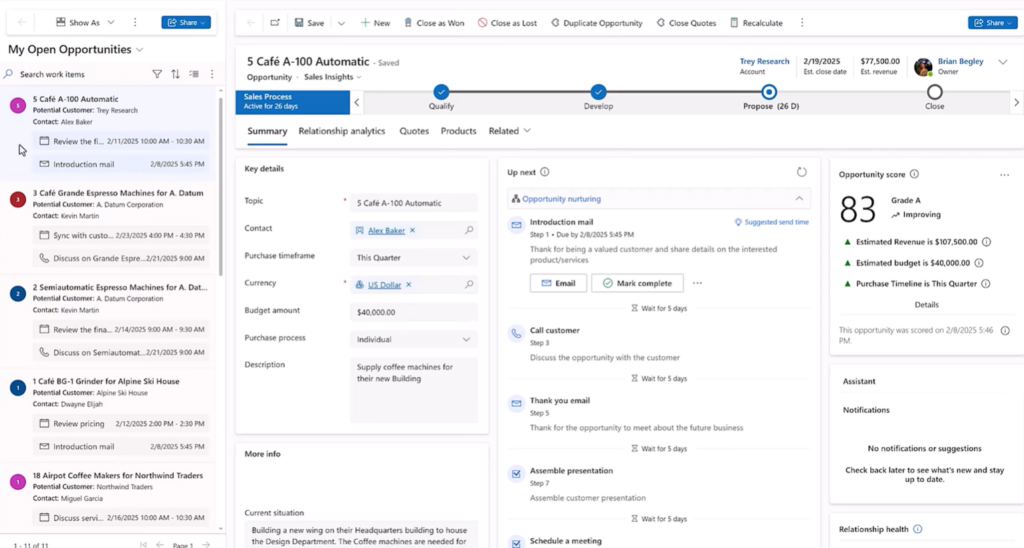Collapse the Opportunity nurturing sequence
Viewport: 1024px width, 548px height.
coord(799,199)
